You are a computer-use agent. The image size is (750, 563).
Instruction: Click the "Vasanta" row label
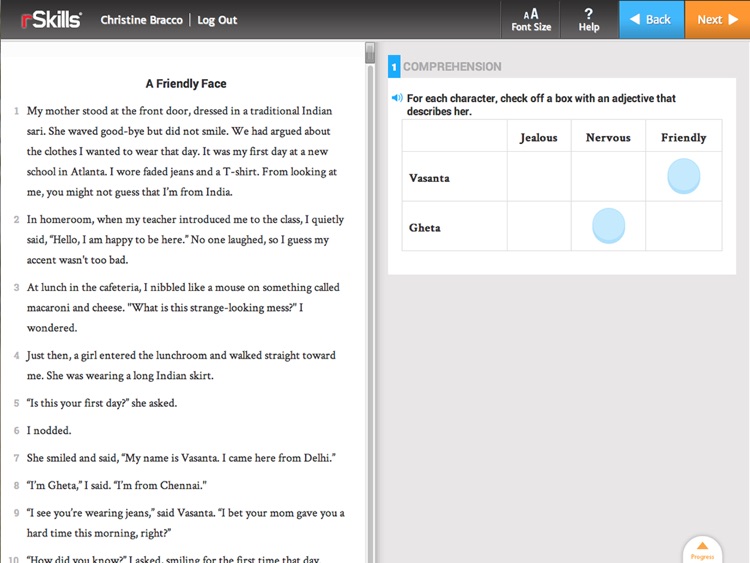(x=429, y=178)
